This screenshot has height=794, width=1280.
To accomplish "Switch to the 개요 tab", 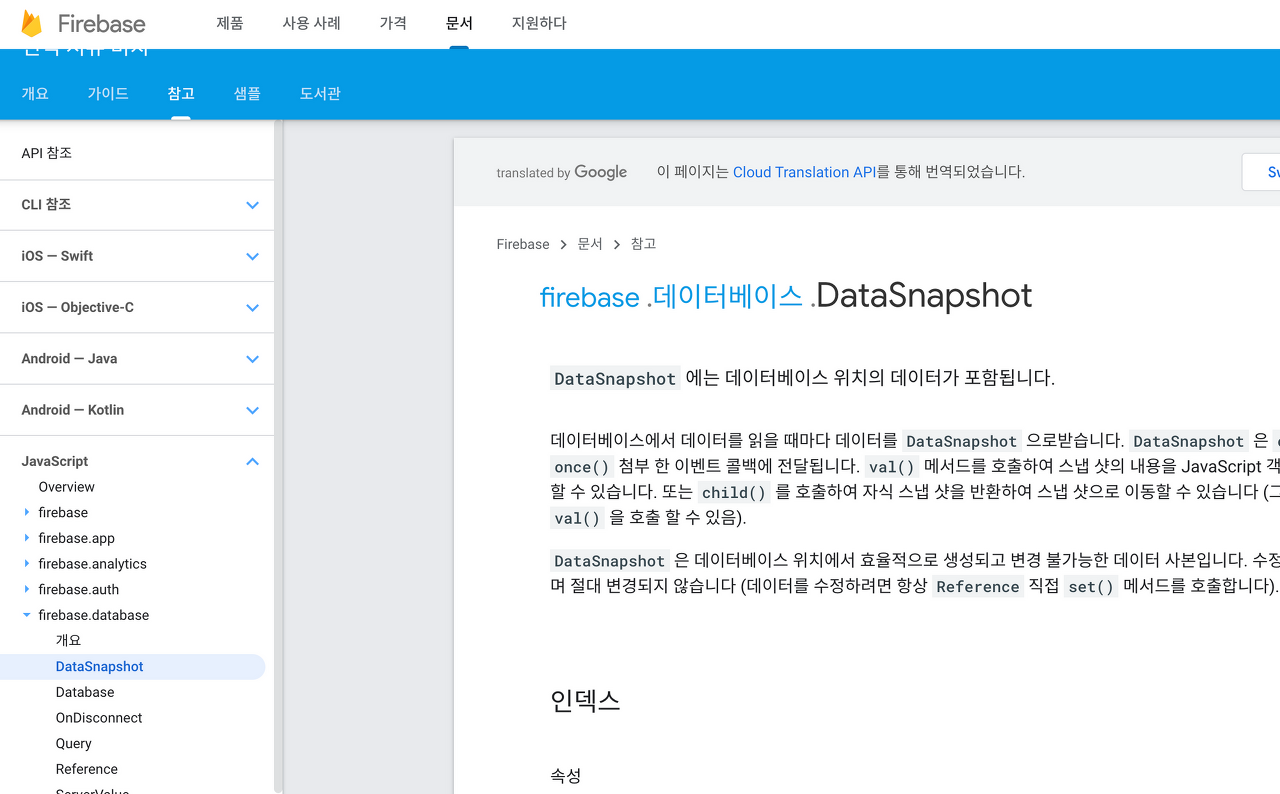I will click(x=35, y=93).
